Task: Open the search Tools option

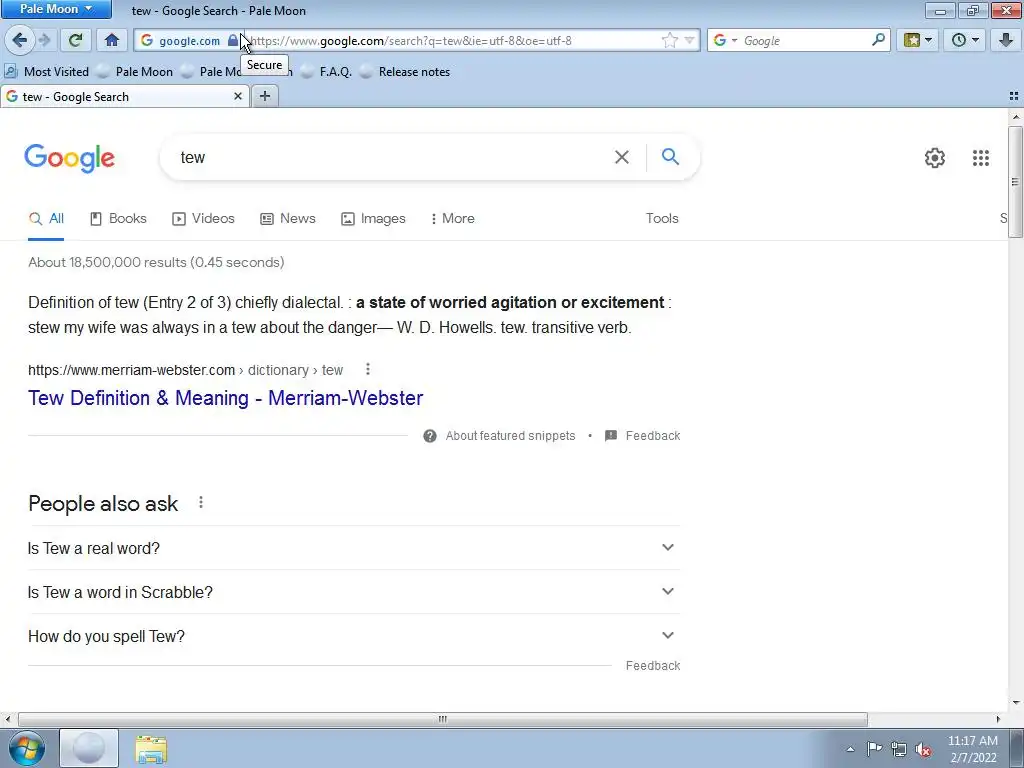Action: pos(662,218)
